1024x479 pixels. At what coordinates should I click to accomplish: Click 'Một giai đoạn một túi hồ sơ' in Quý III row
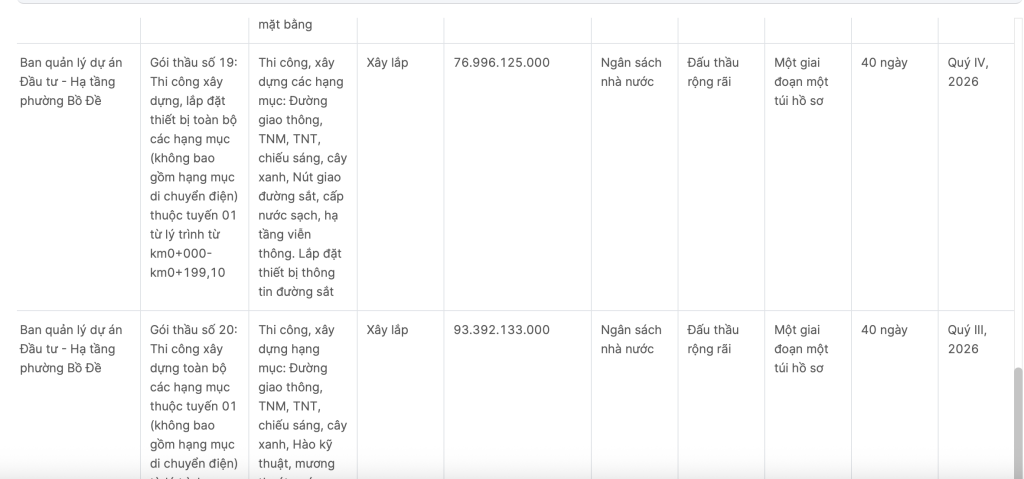[x=801, y=349]
